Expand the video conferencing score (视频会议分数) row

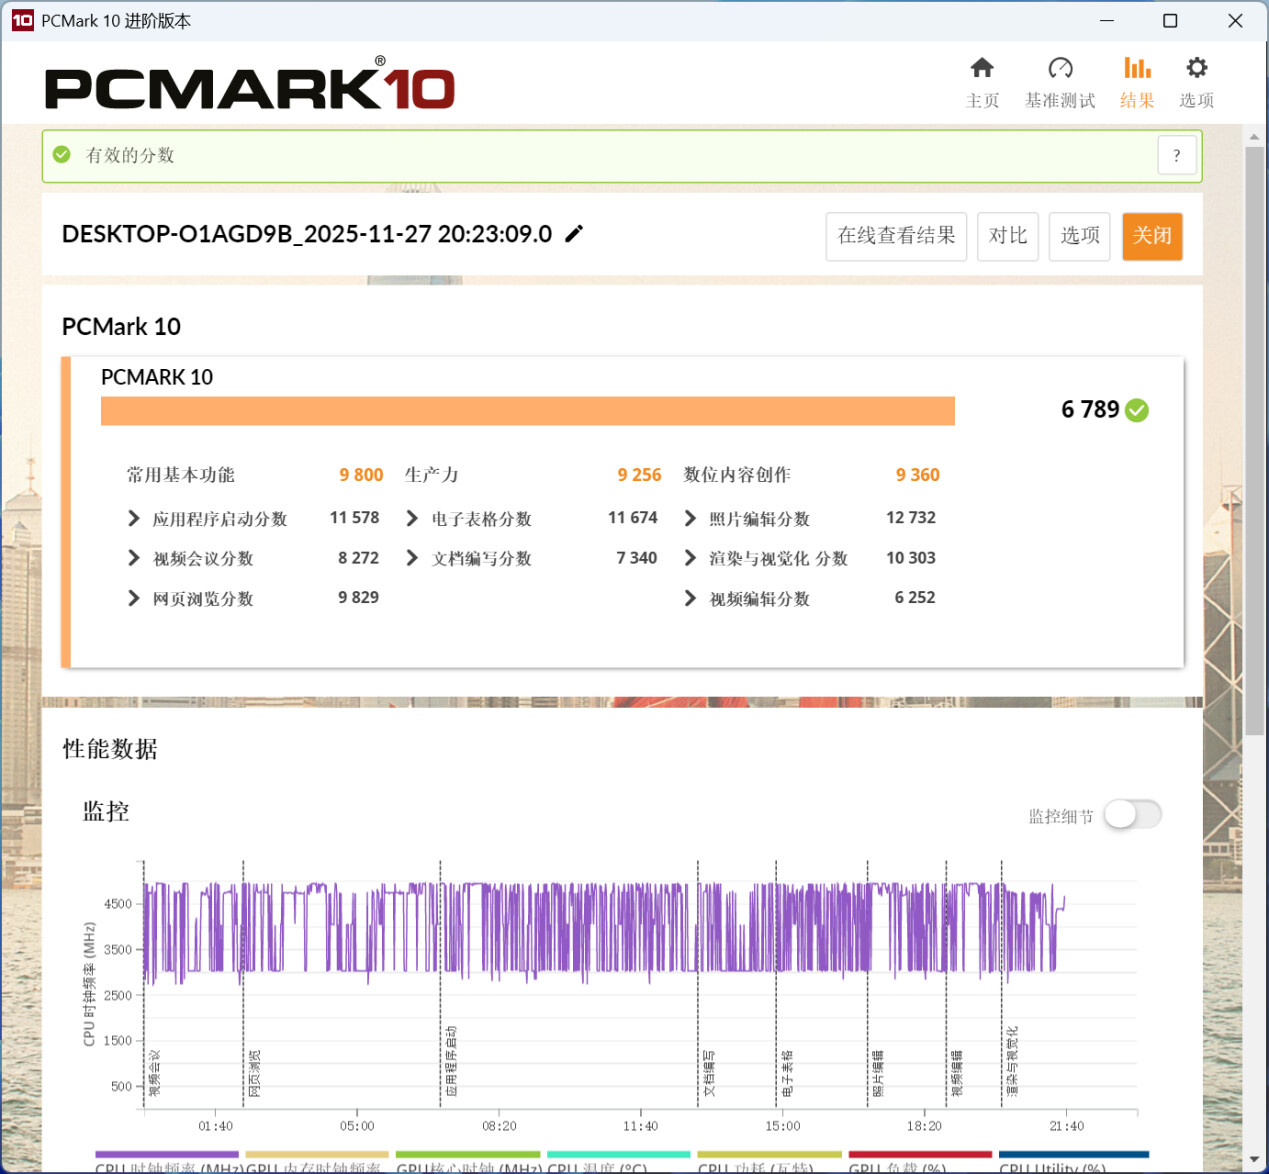(134, 558)
